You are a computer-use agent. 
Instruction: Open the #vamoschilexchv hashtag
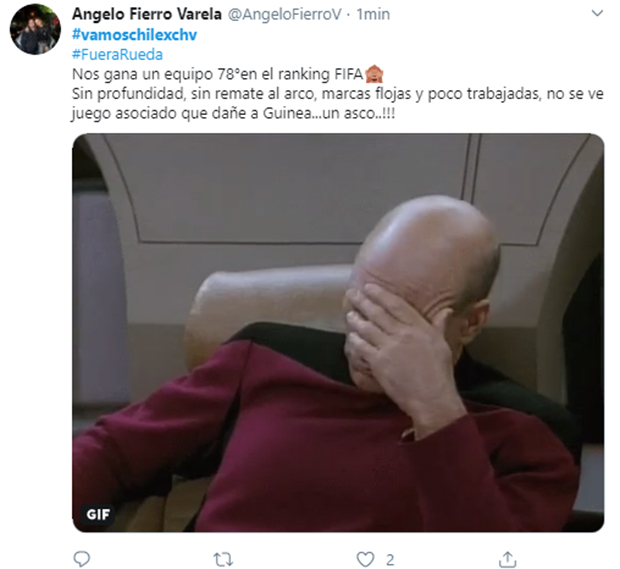134,35
